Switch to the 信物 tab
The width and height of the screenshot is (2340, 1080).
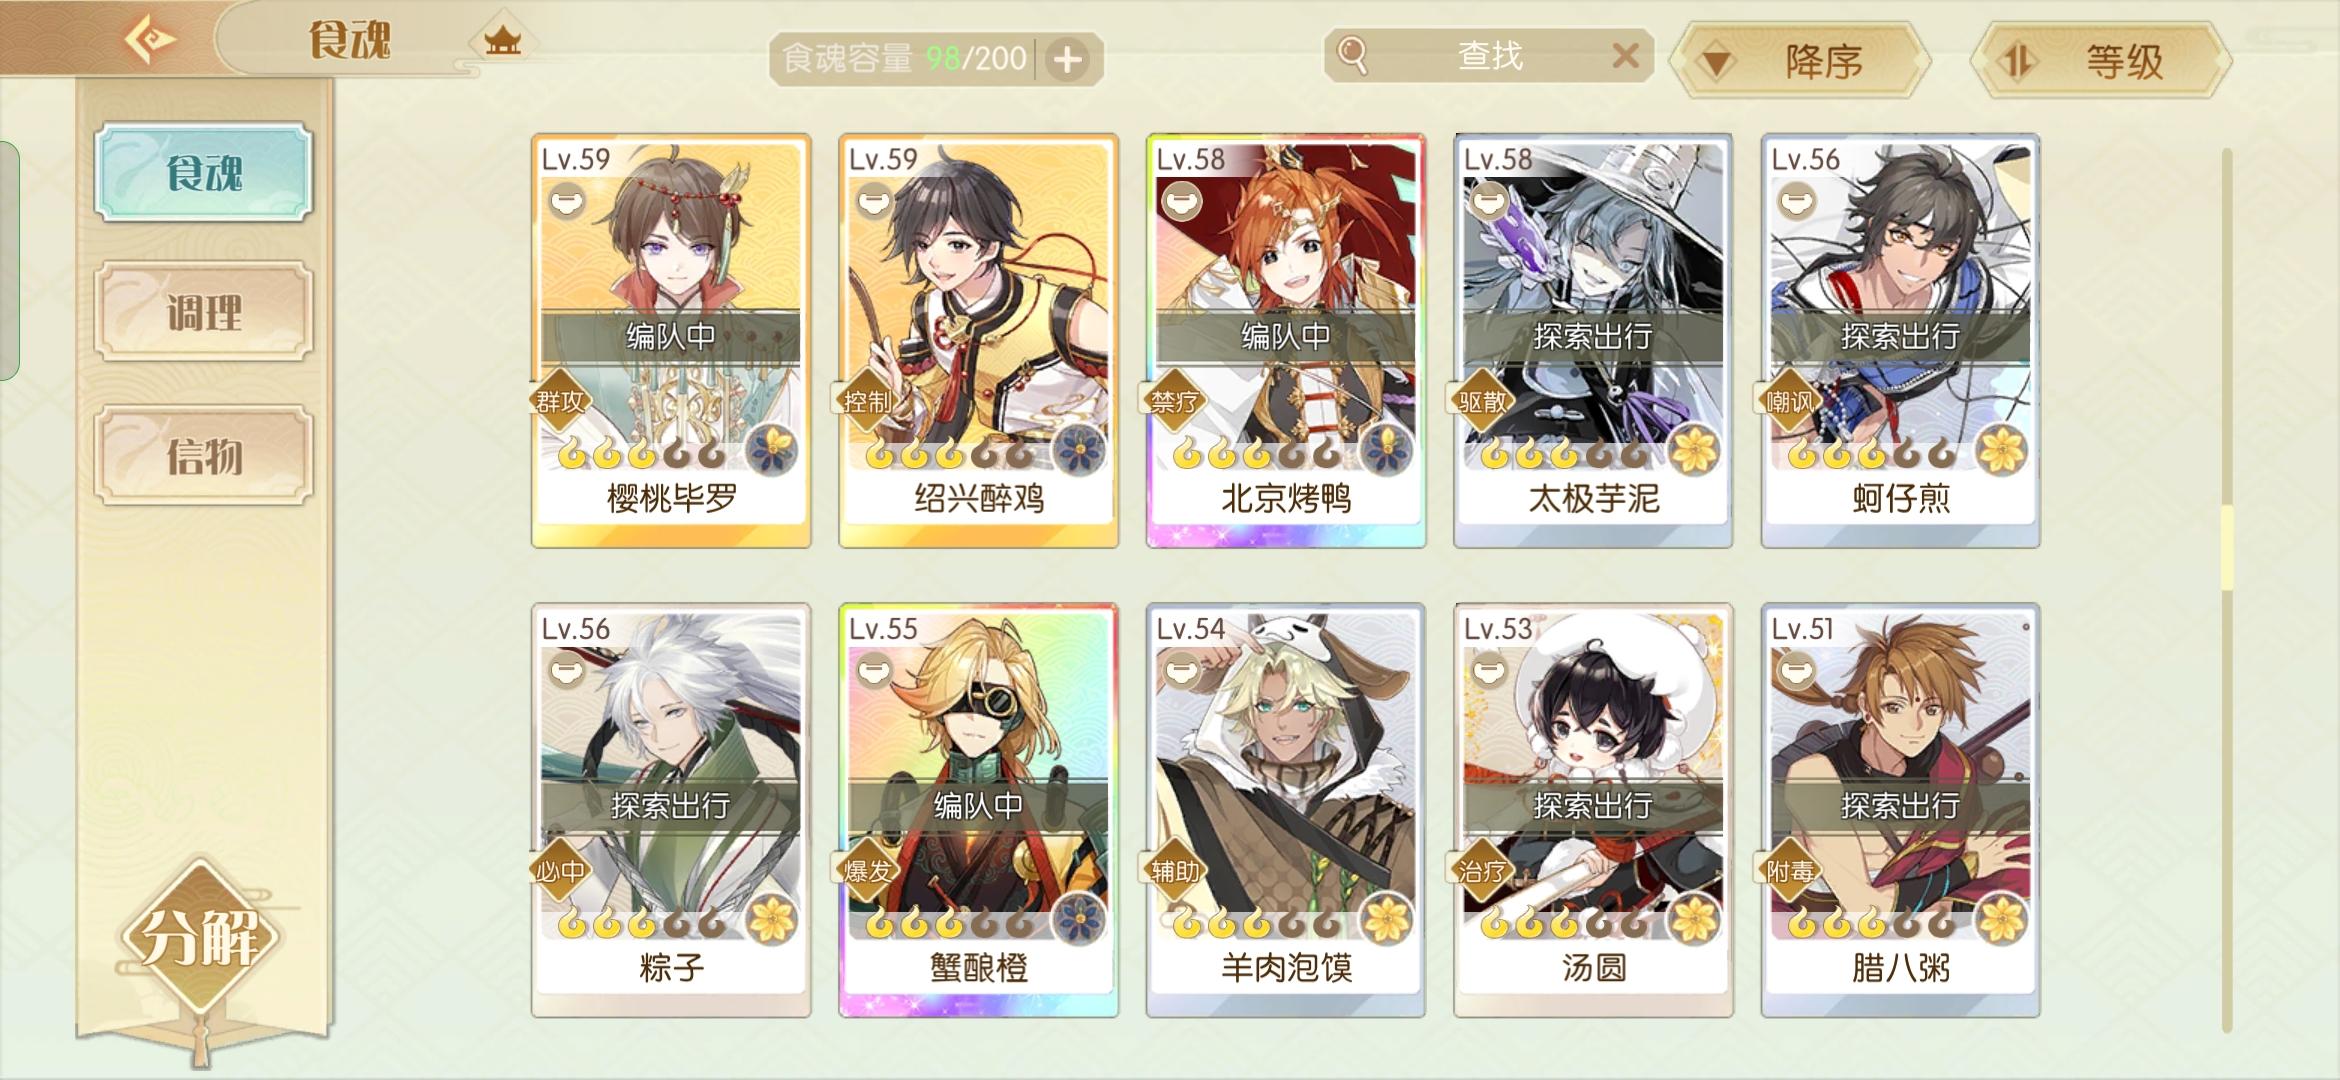[204, 456]
